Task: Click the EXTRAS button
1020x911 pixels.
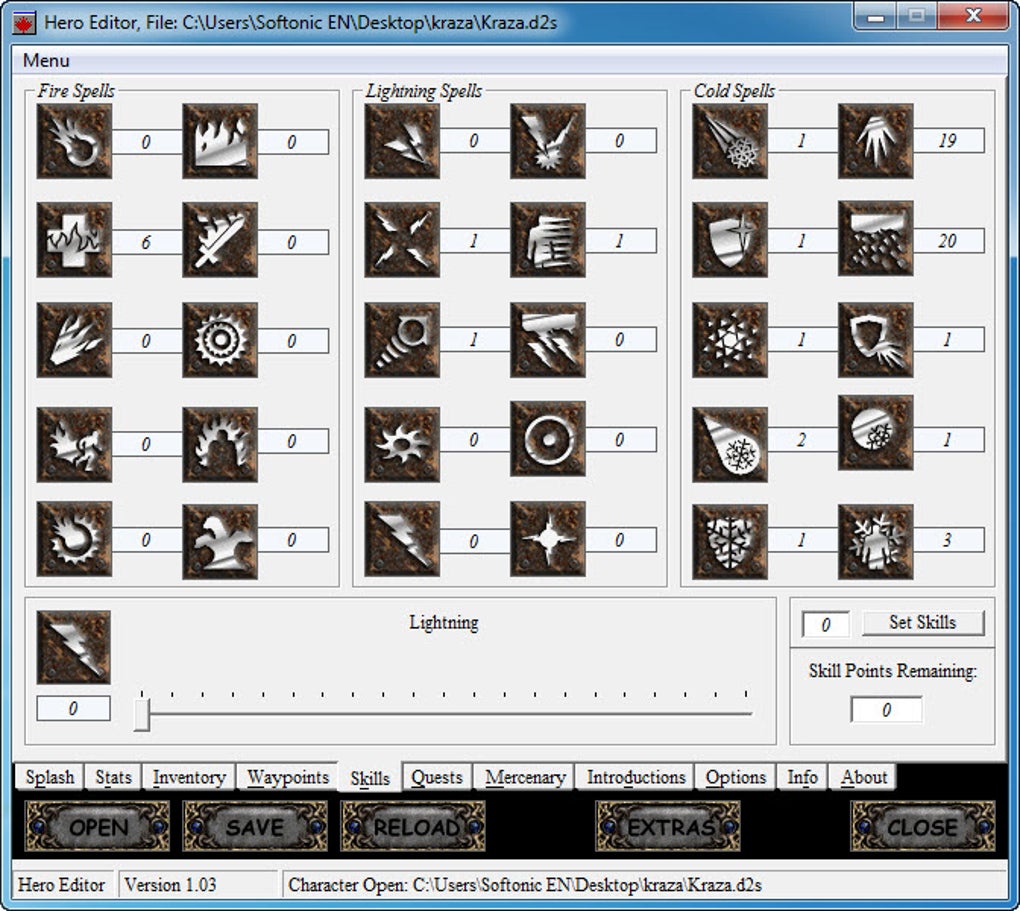Action: (x=668, y=826)
